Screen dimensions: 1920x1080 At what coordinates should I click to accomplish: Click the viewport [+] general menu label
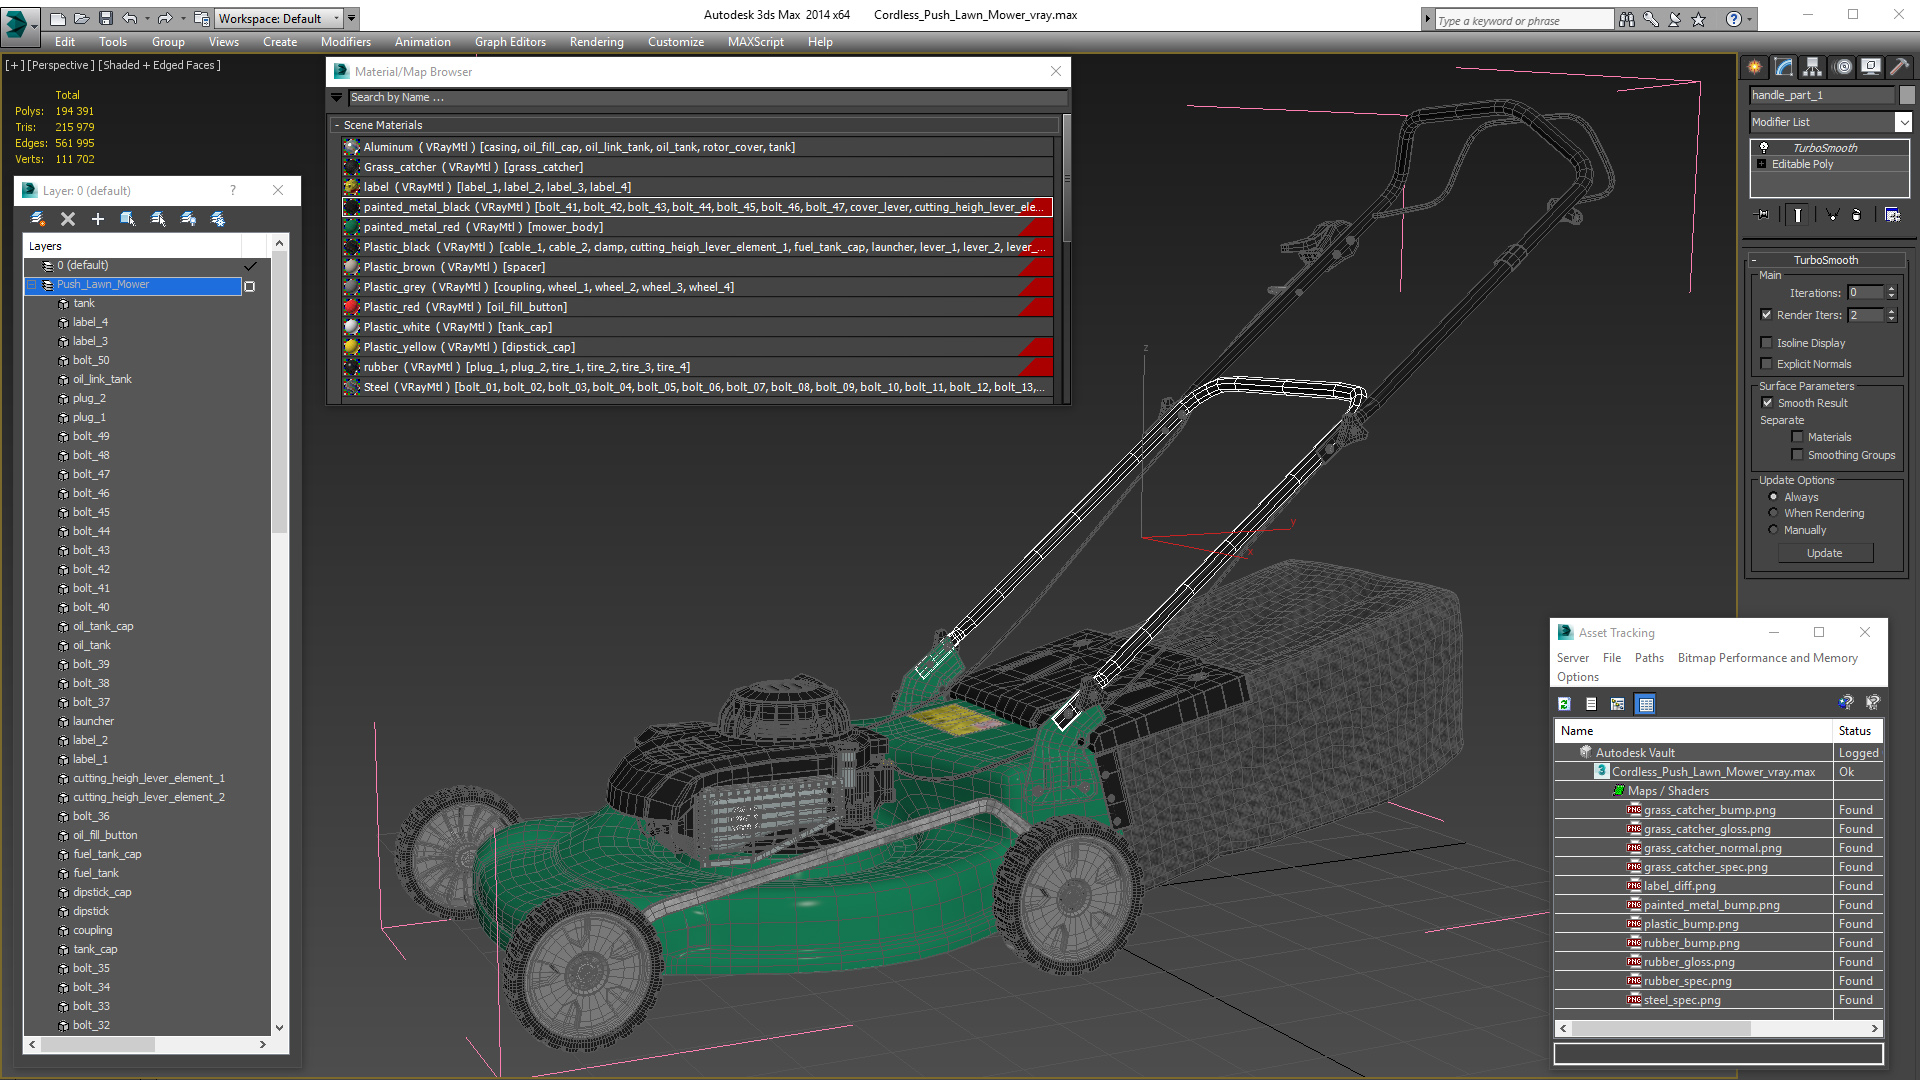pos(14,65)
